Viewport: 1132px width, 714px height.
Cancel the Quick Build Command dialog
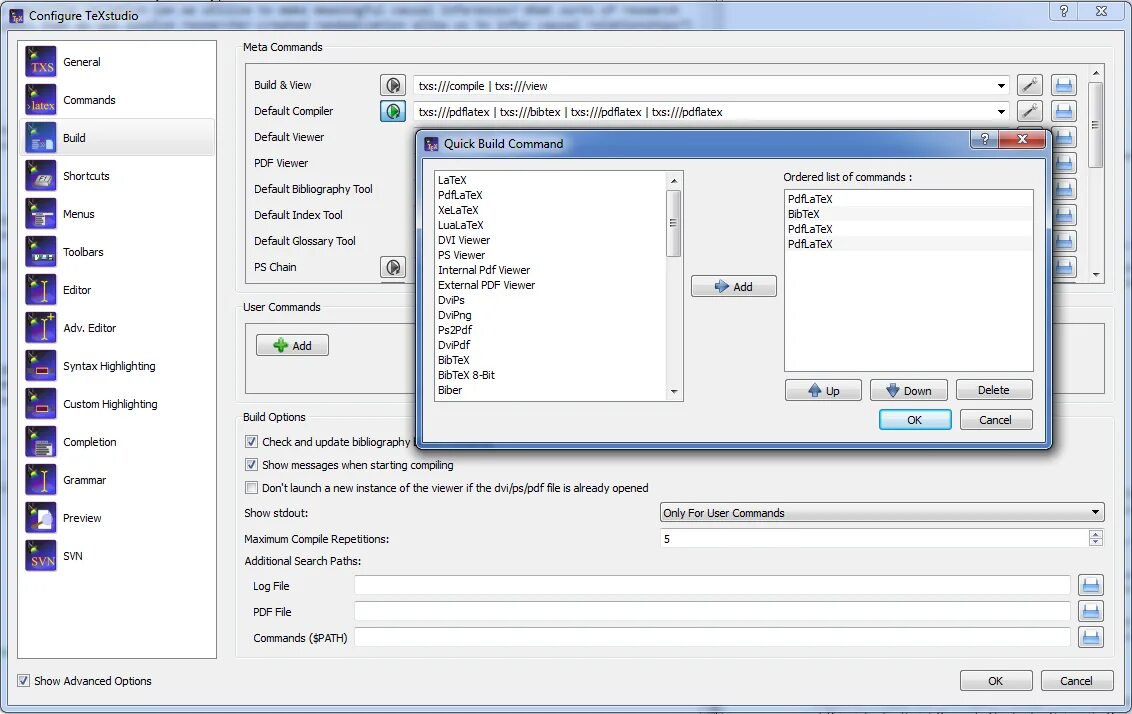pyautogui.click(x=996, y=420)
